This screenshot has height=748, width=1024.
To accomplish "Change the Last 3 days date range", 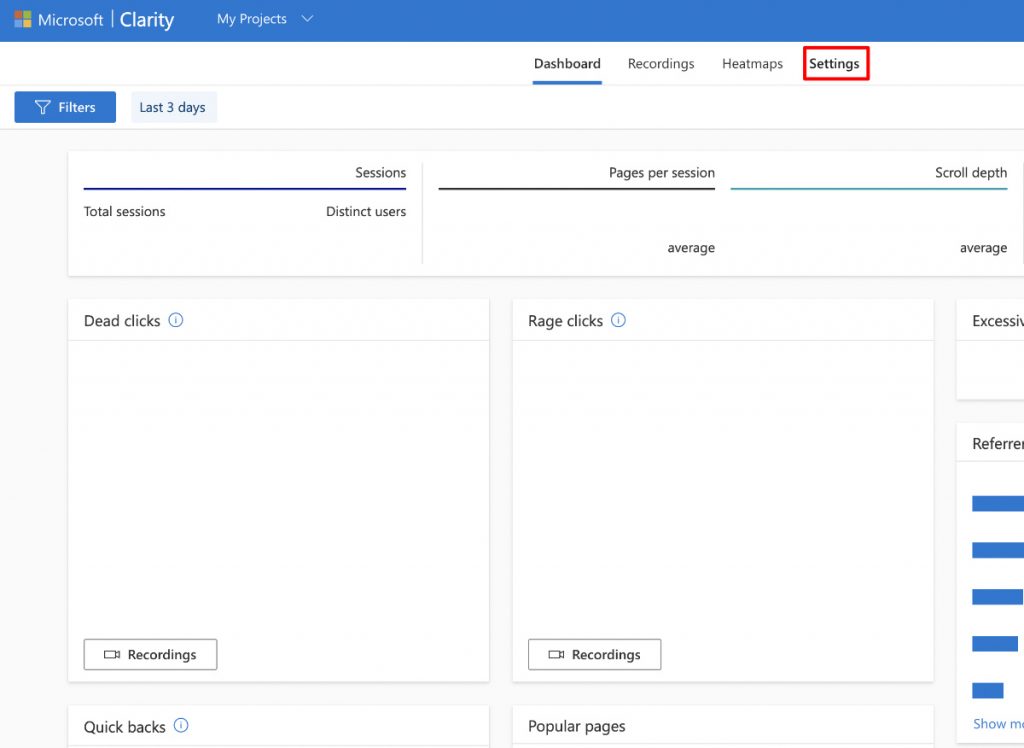I will click(172, 107).
